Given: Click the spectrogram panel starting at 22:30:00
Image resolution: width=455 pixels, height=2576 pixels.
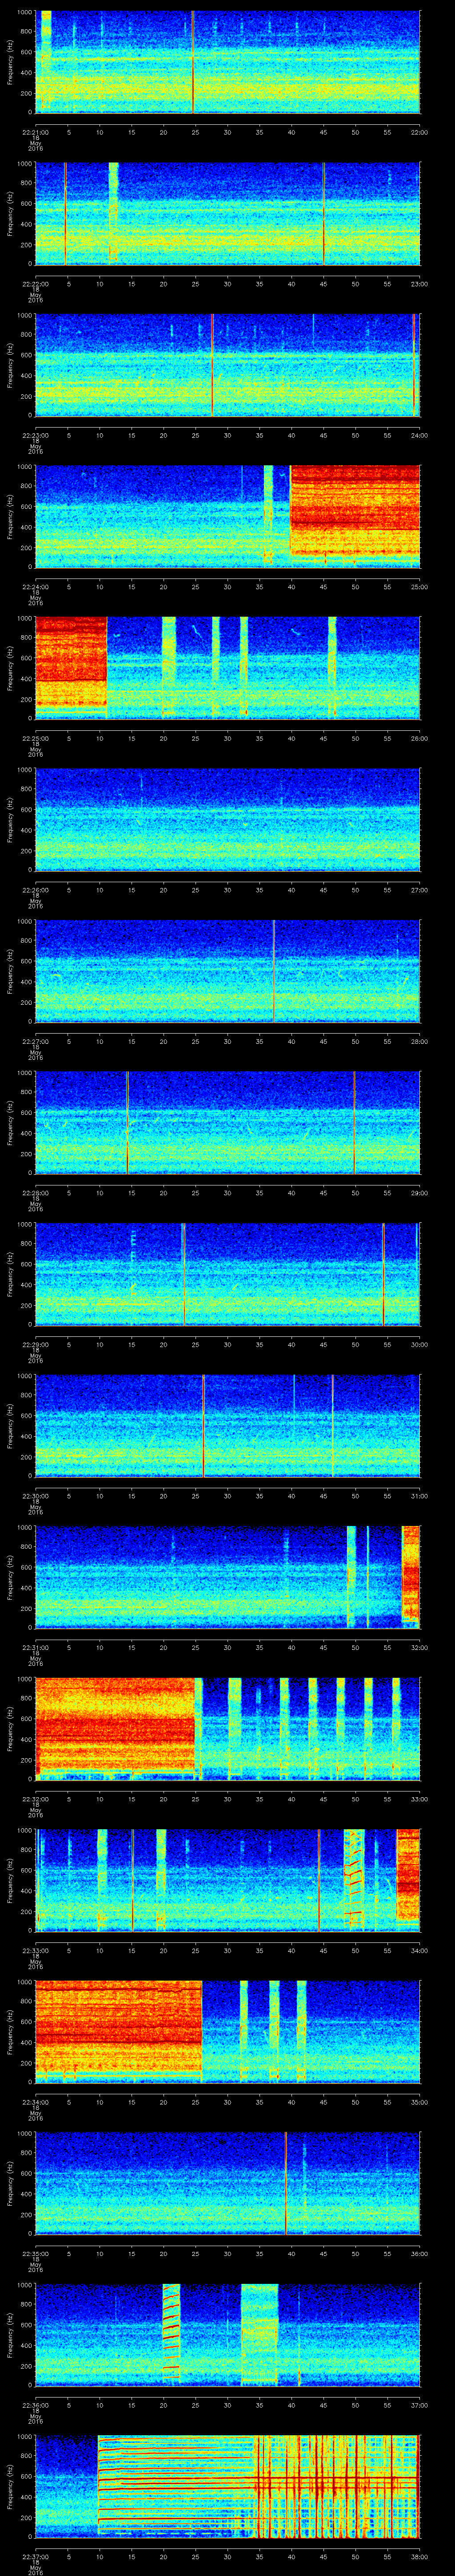Looking at the screenshot, I should pos(228,1425).
